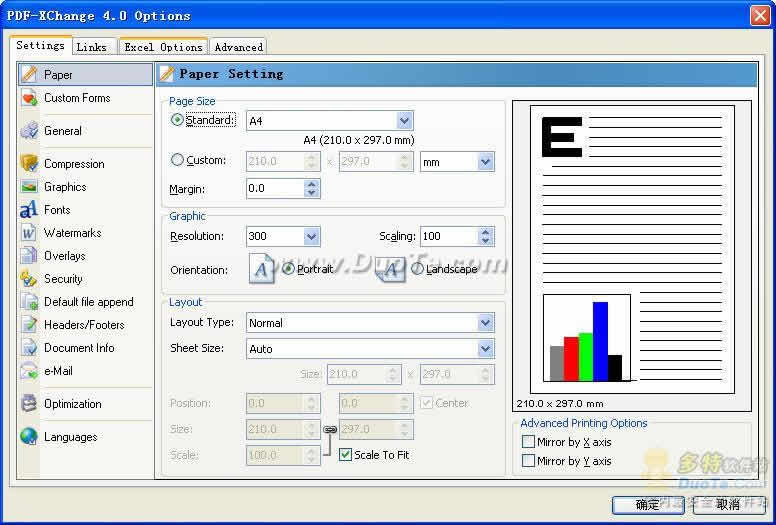
Task: Choose Portrait orientation radio button
Action: tap(288, 269)
